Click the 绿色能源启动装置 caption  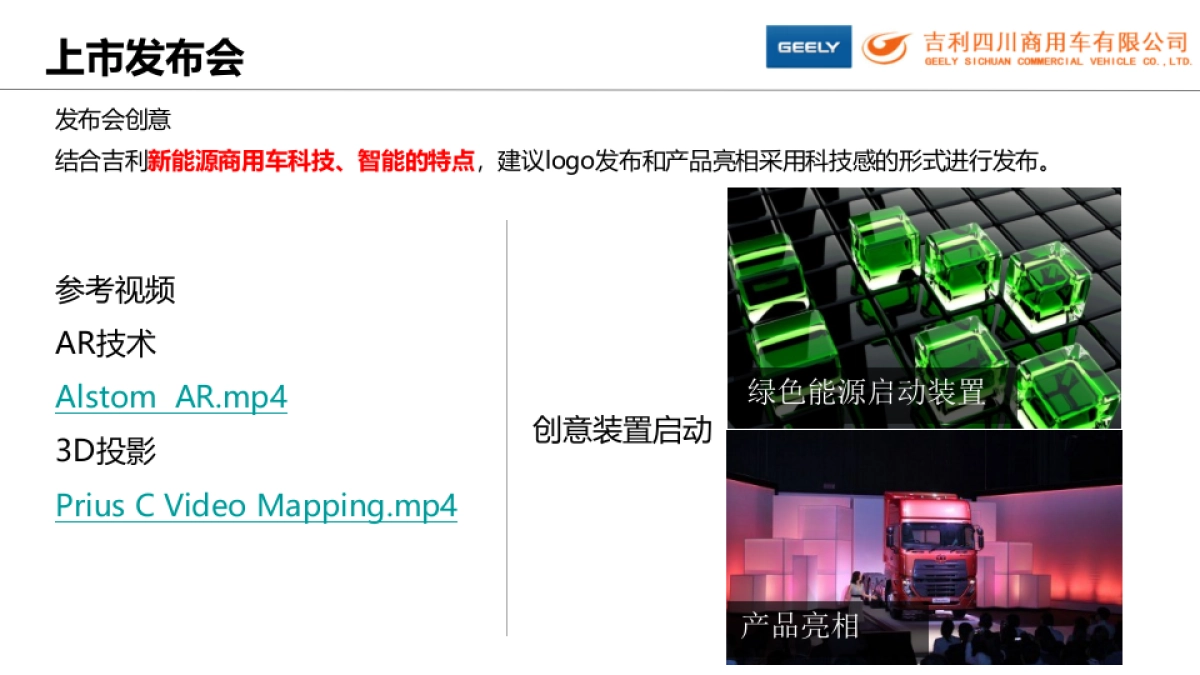pos(864,388)
